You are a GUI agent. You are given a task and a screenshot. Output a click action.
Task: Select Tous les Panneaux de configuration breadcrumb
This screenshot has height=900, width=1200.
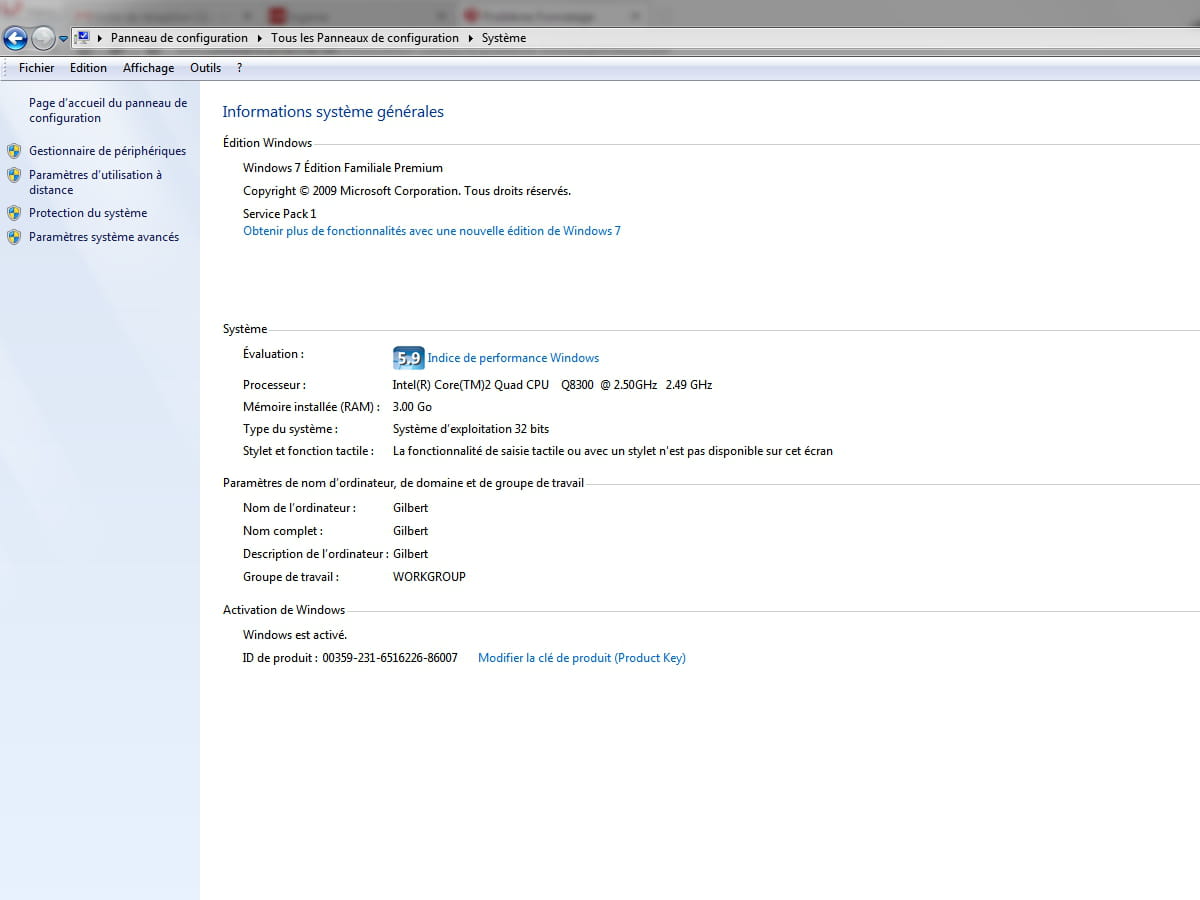365,38
